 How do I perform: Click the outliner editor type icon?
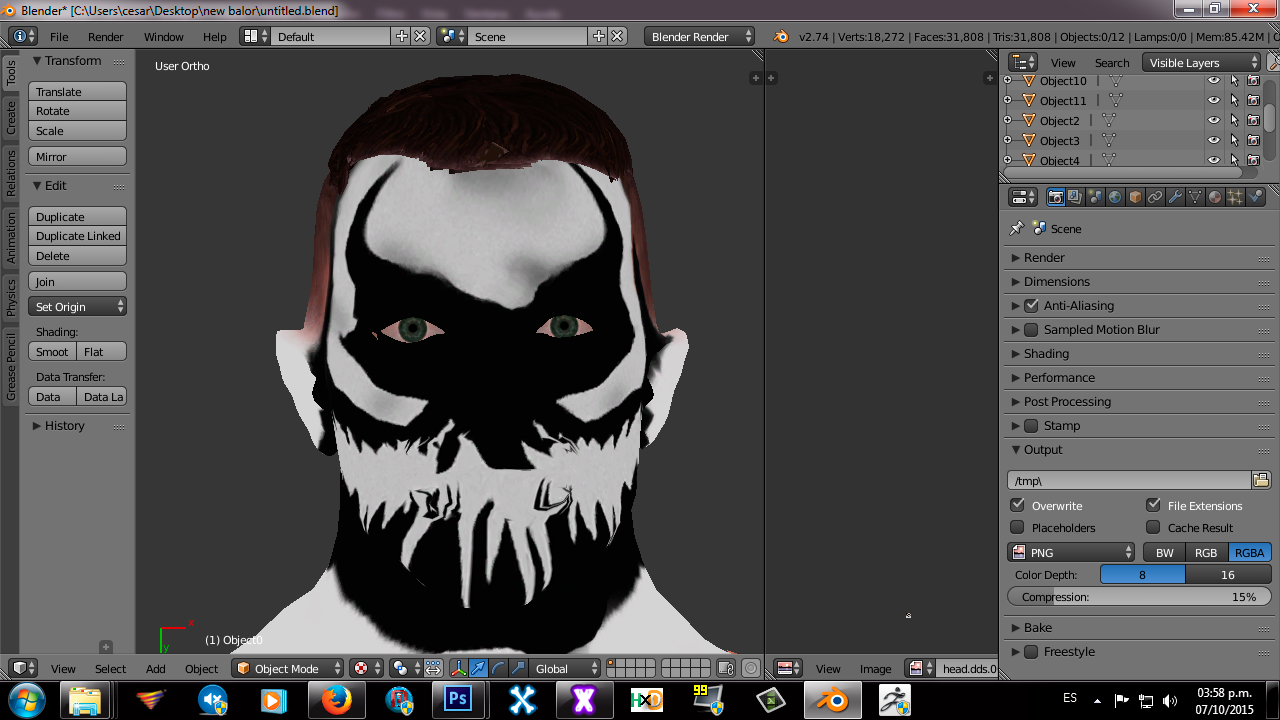[x=1023, y=62]
